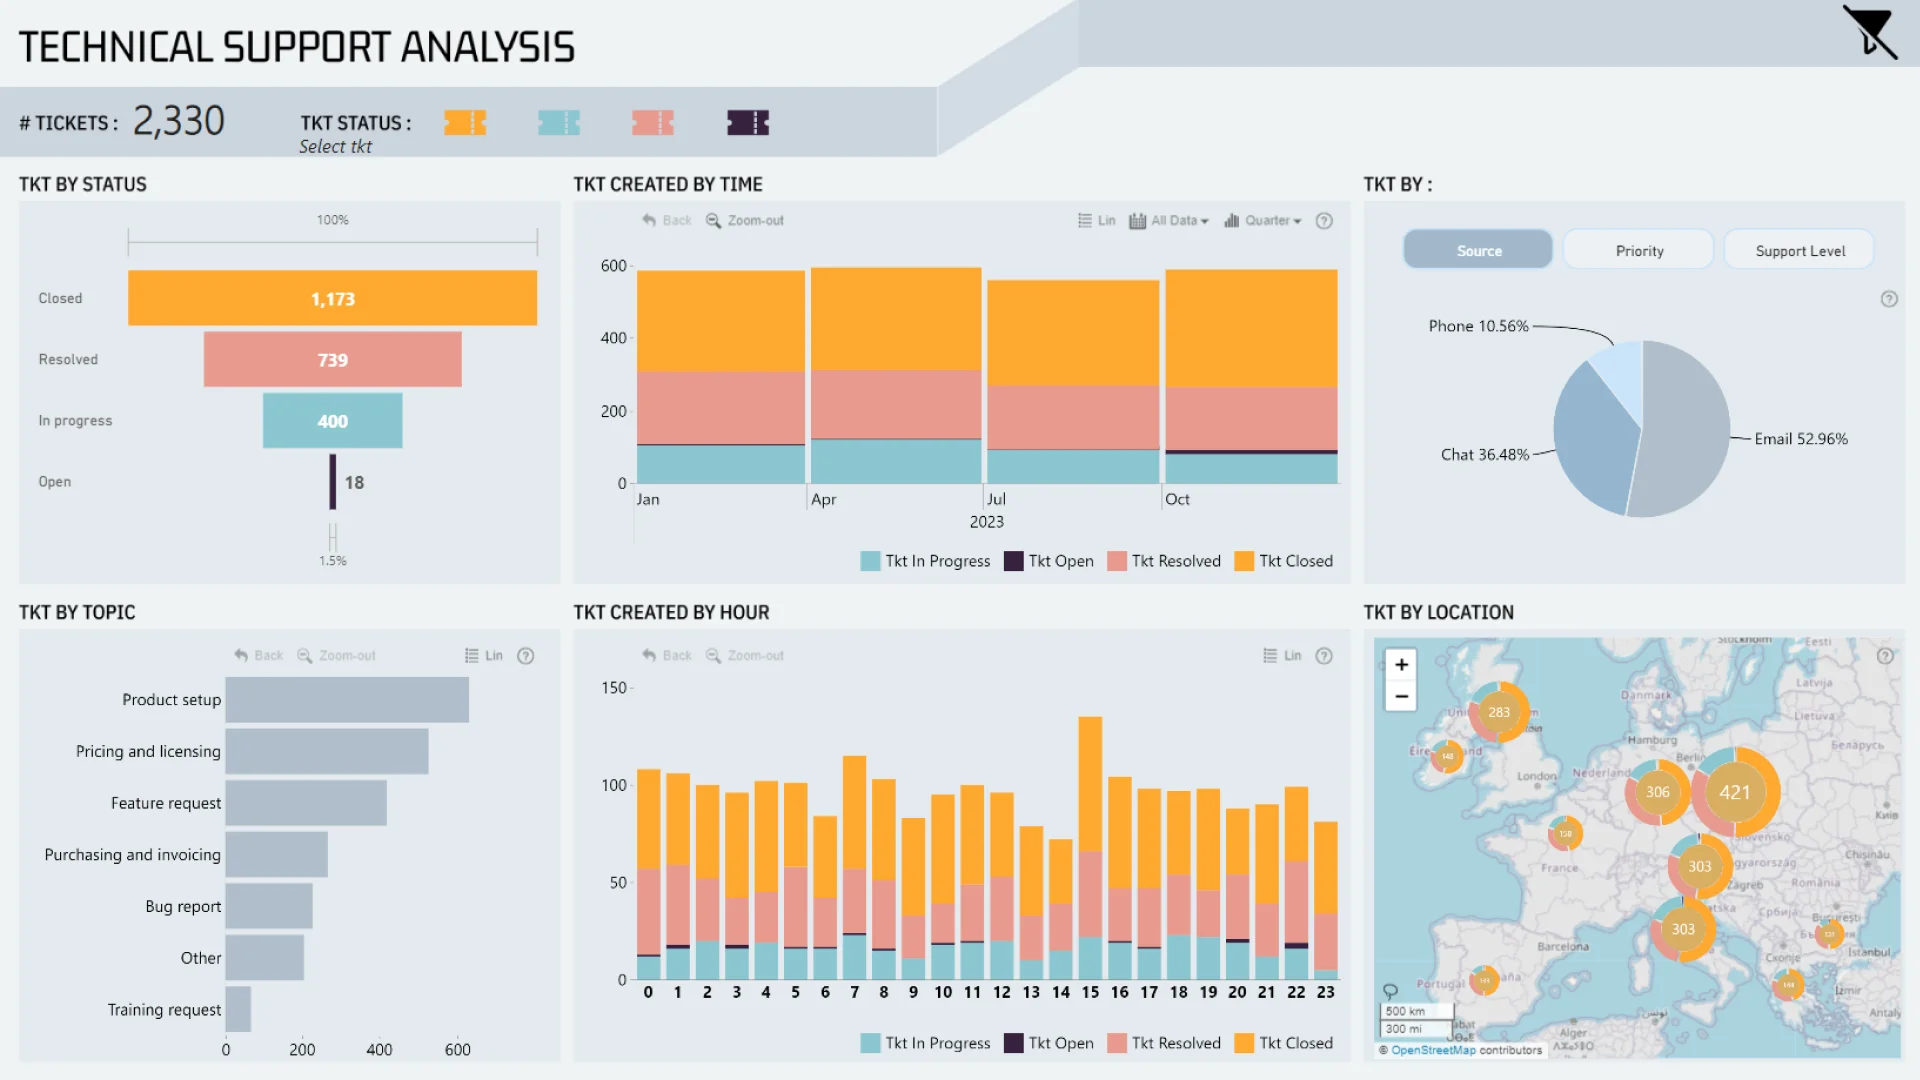Click the '2,330' tickets count value
This screenshot has width=1920, height=1080.
179,121
